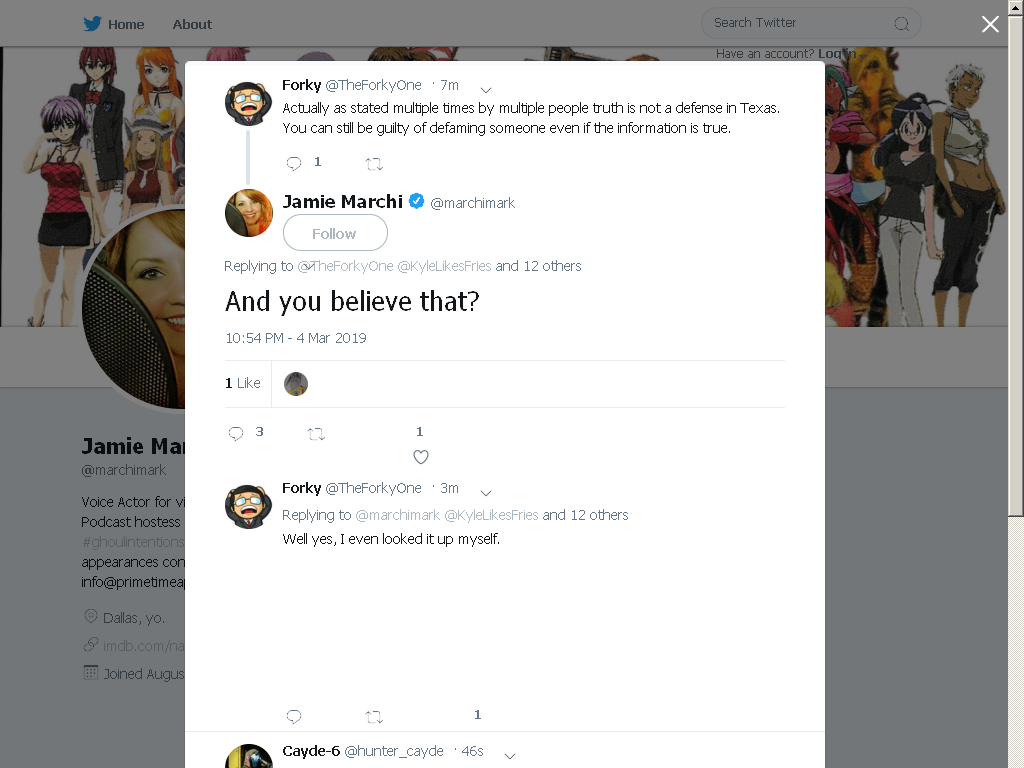Screen dimensions: 1024x768
Task: Close the tweet overlay with the X
Action: pos(990,24)
